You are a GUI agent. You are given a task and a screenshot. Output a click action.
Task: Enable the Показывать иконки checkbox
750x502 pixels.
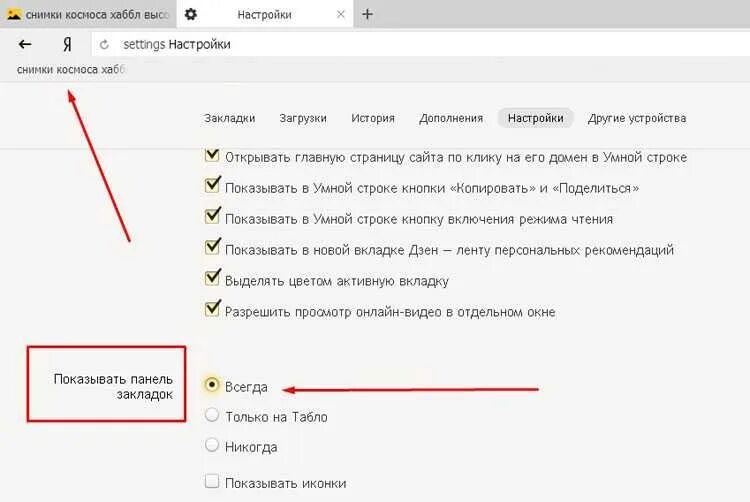pos(211,481)
